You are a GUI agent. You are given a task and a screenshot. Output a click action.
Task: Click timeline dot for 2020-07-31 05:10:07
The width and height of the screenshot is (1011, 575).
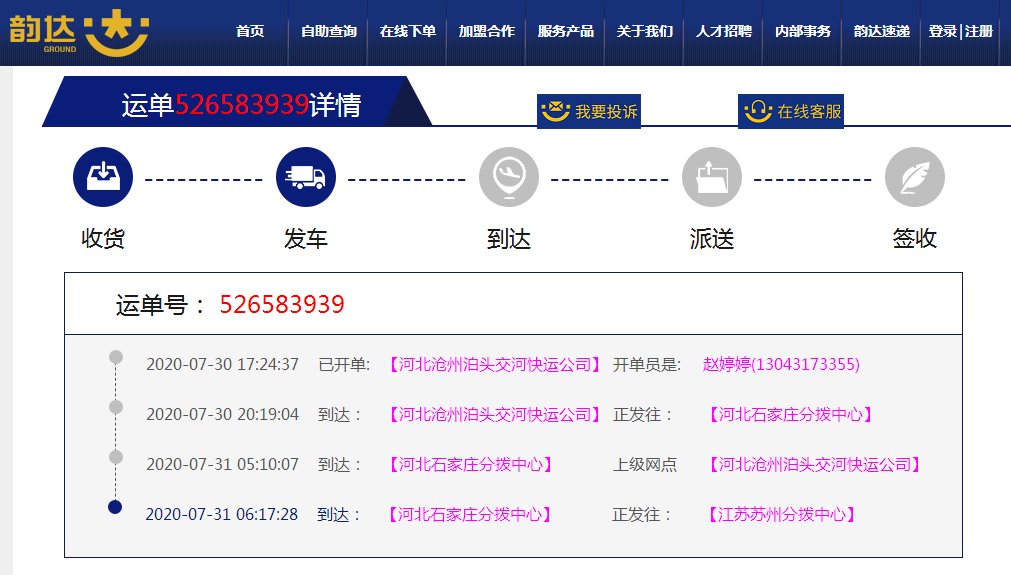tap(116, 457)
